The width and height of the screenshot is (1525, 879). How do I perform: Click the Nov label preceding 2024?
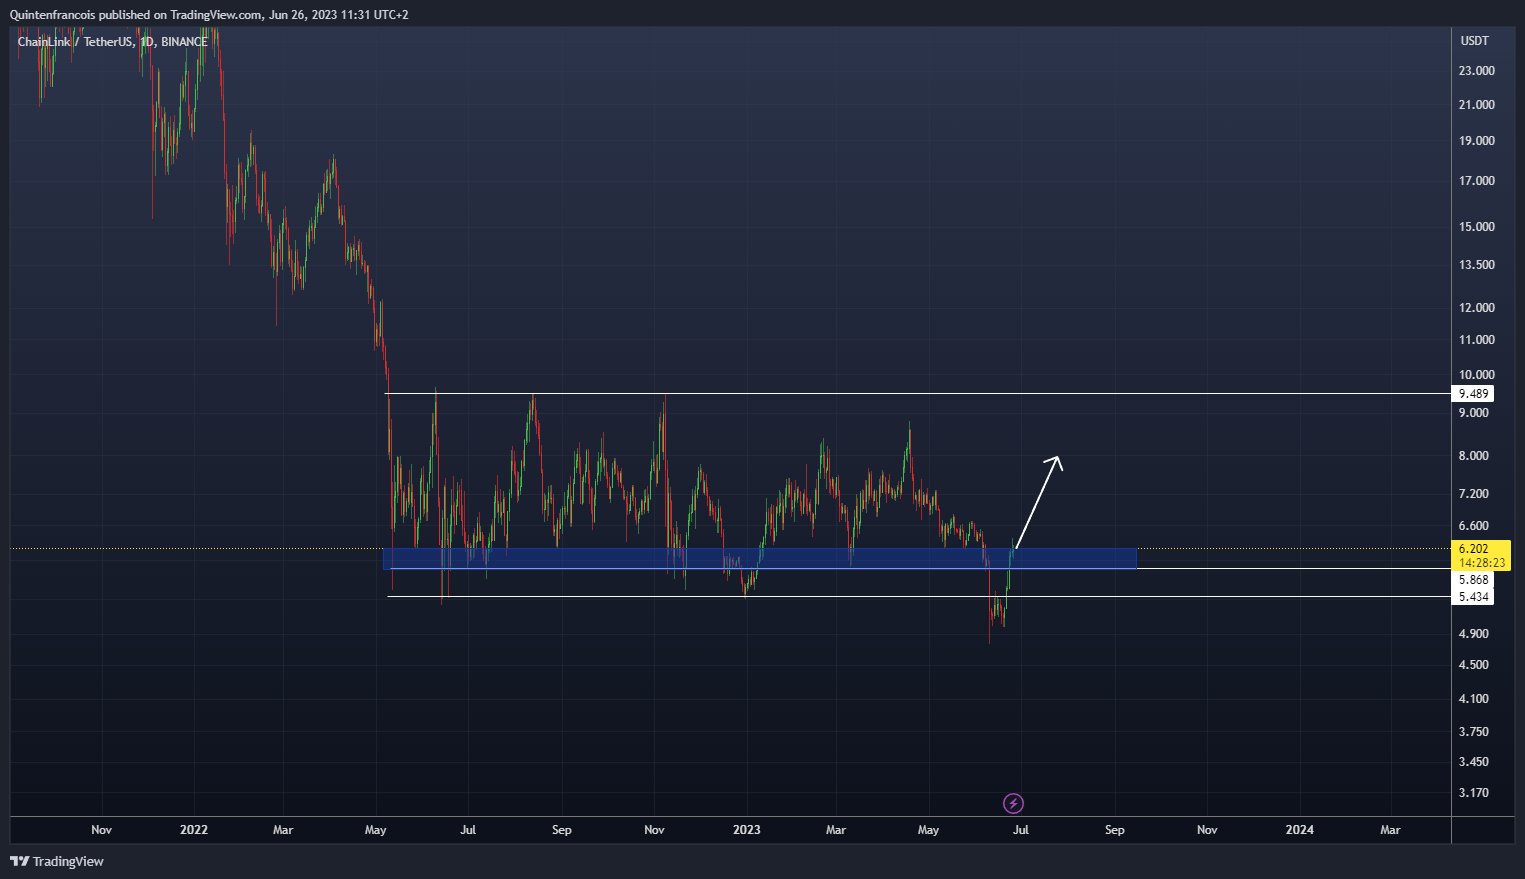(x=1207, y=830)
